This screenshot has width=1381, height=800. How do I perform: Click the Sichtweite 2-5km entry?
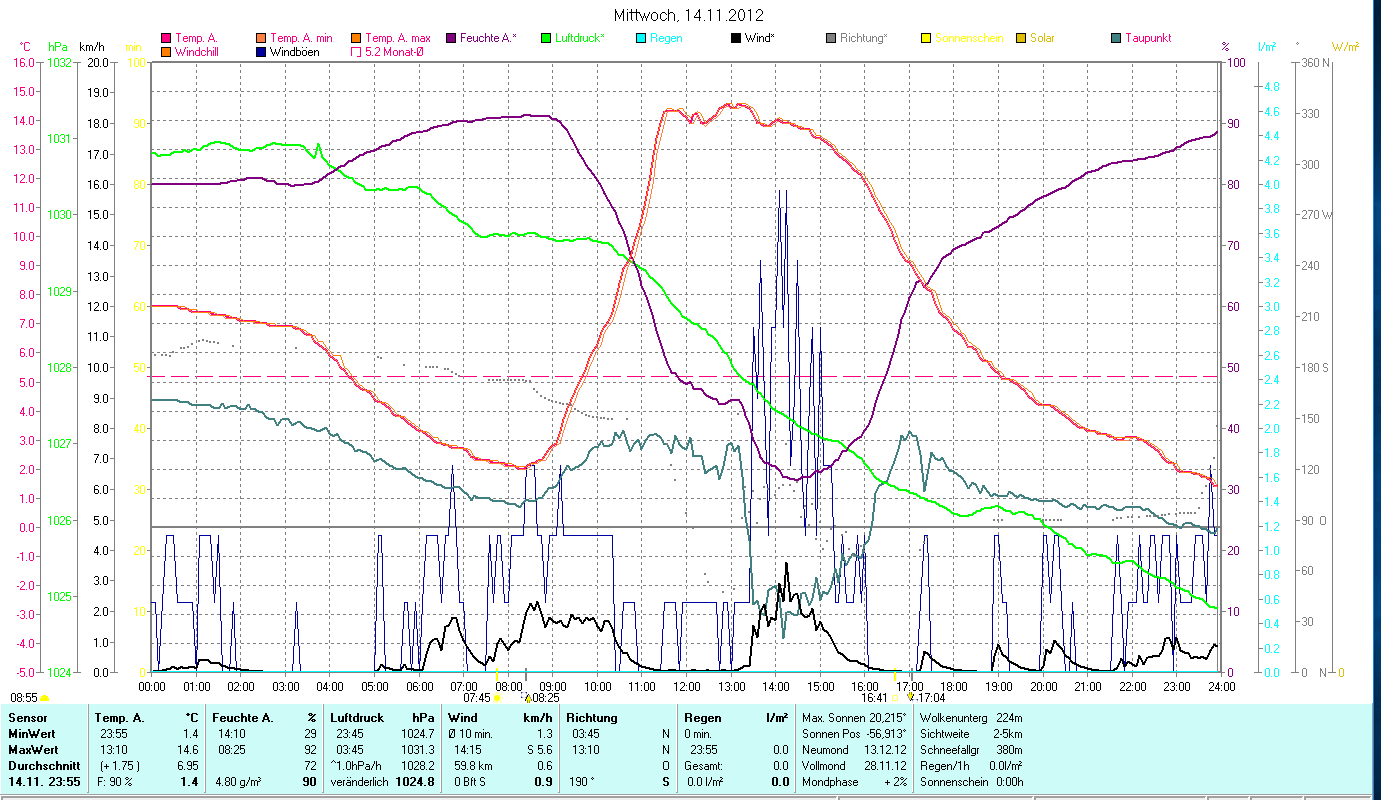pyautogui.click(x=971, y=733)
